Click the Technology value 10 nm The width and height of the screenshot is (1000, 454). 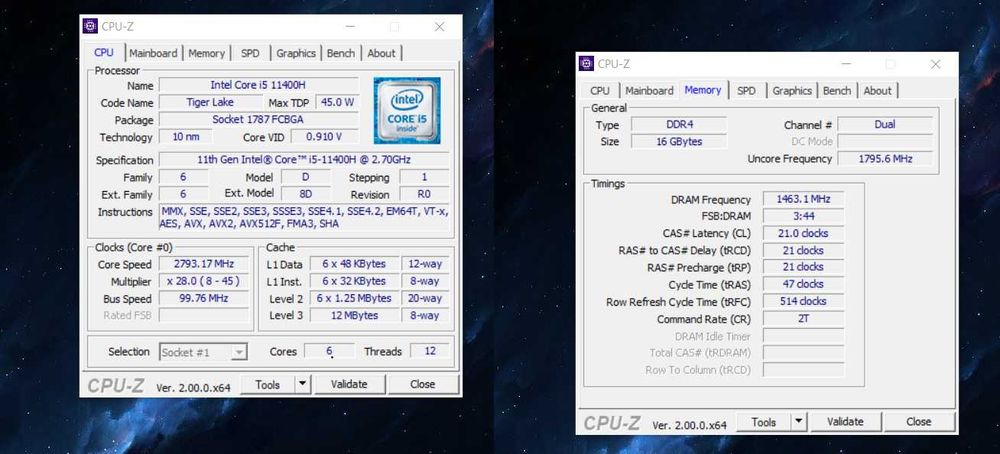point(186,136)
